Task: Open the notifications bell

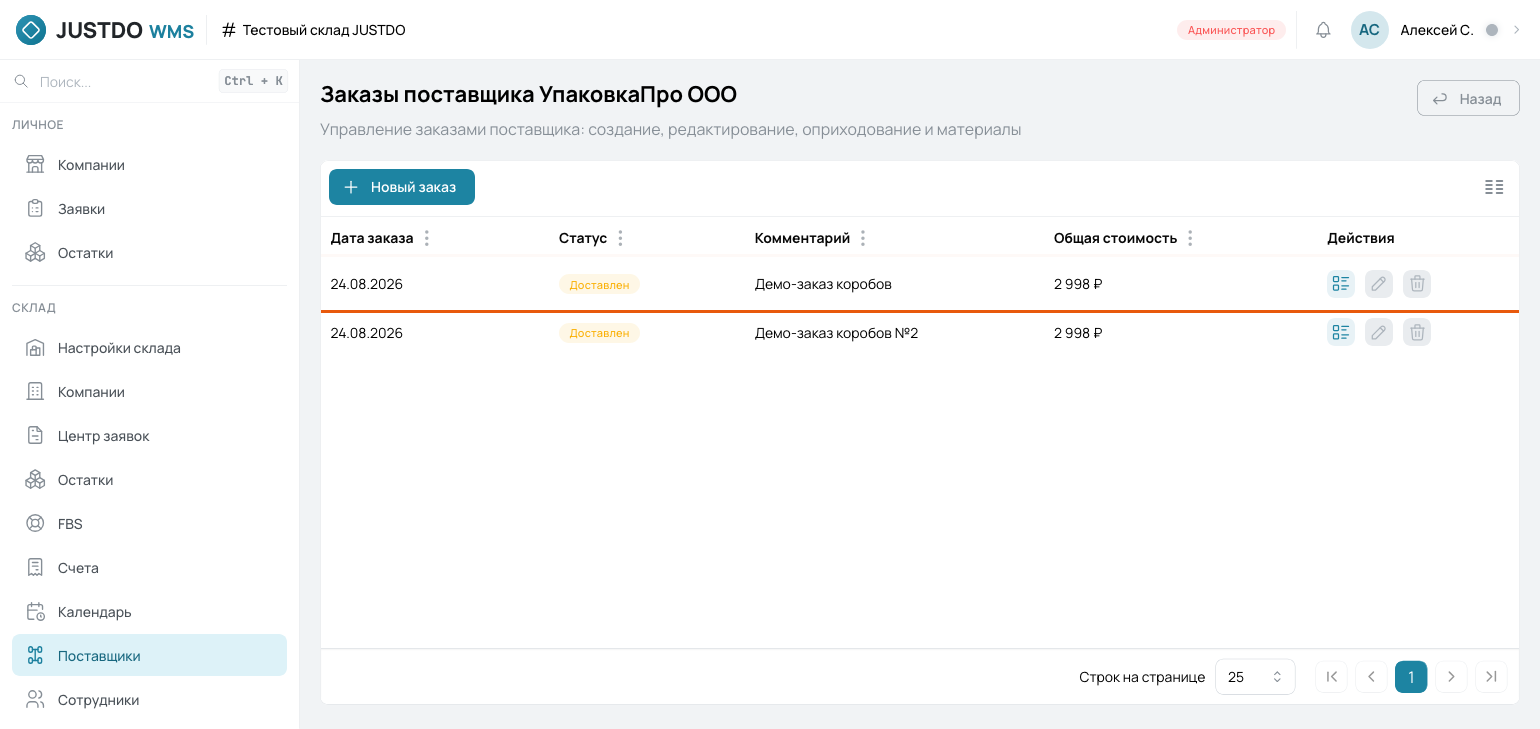Action: point(1323,30)
